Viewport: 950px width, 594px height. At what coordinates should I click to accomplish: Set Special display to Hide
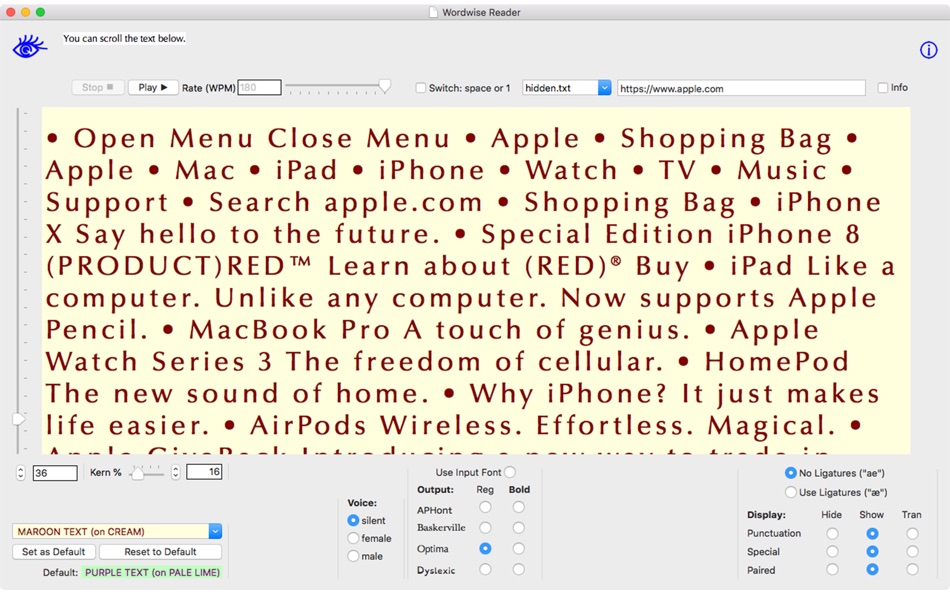tap(832, 552)
